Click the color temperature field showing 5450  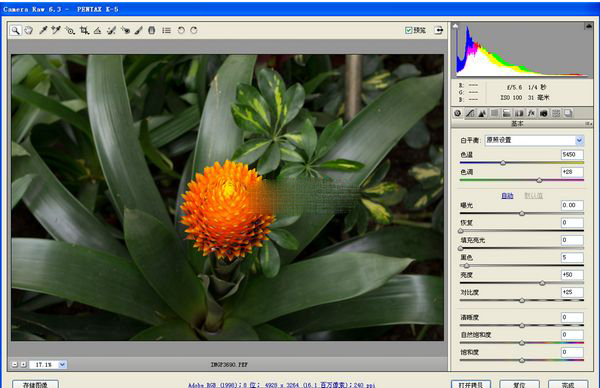pyautogui.click(x=572, y=155)
